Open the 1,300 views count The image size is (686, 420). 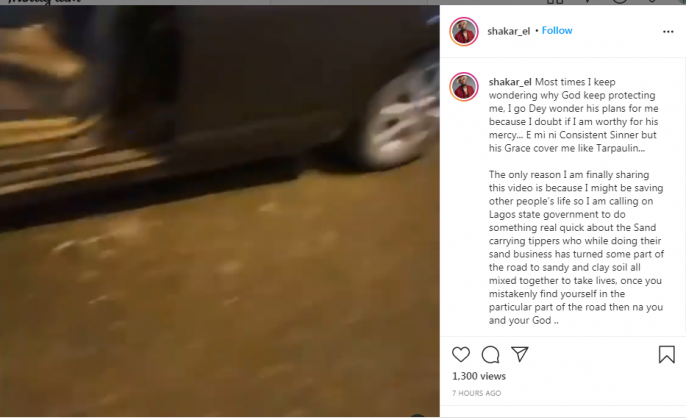point(479,376)
